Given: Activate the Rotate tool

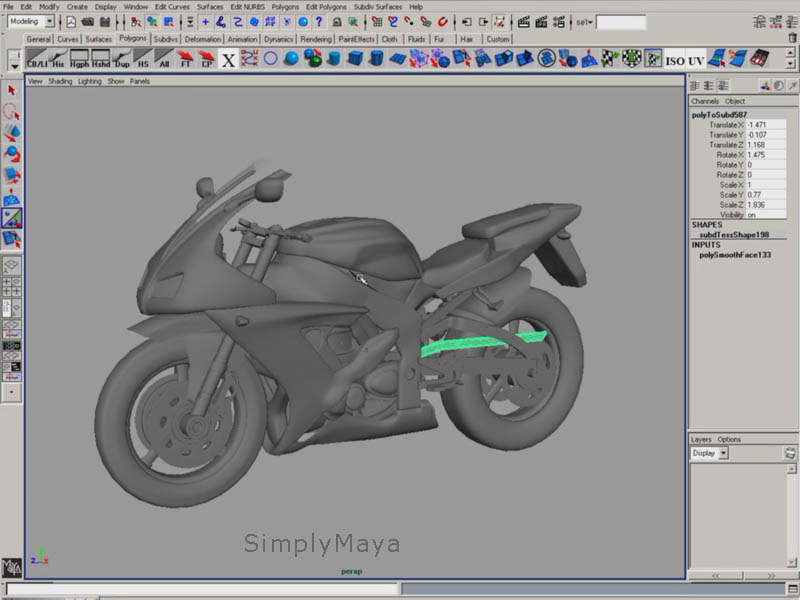Looking at the screenshot, I should pos(11,154).
